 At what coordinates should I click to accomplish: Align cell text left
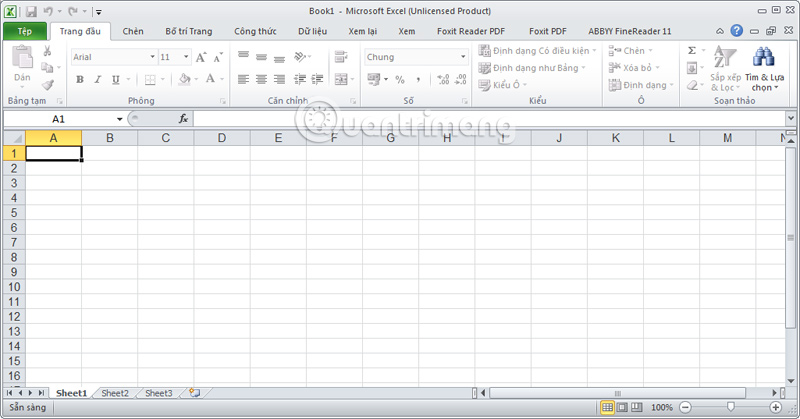(243, 79)
